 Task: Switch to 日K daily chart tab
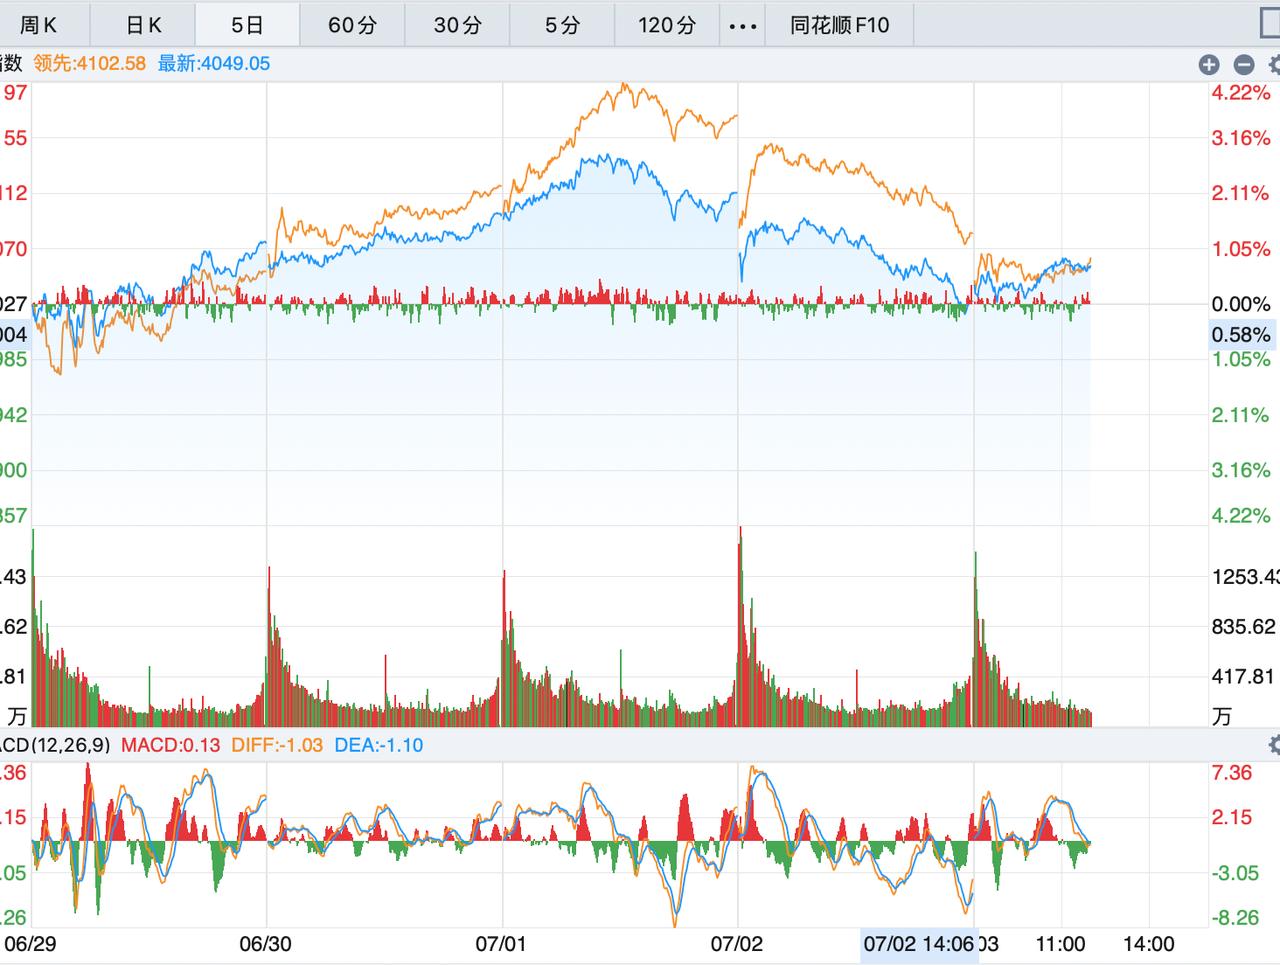(x=143, y=25)
